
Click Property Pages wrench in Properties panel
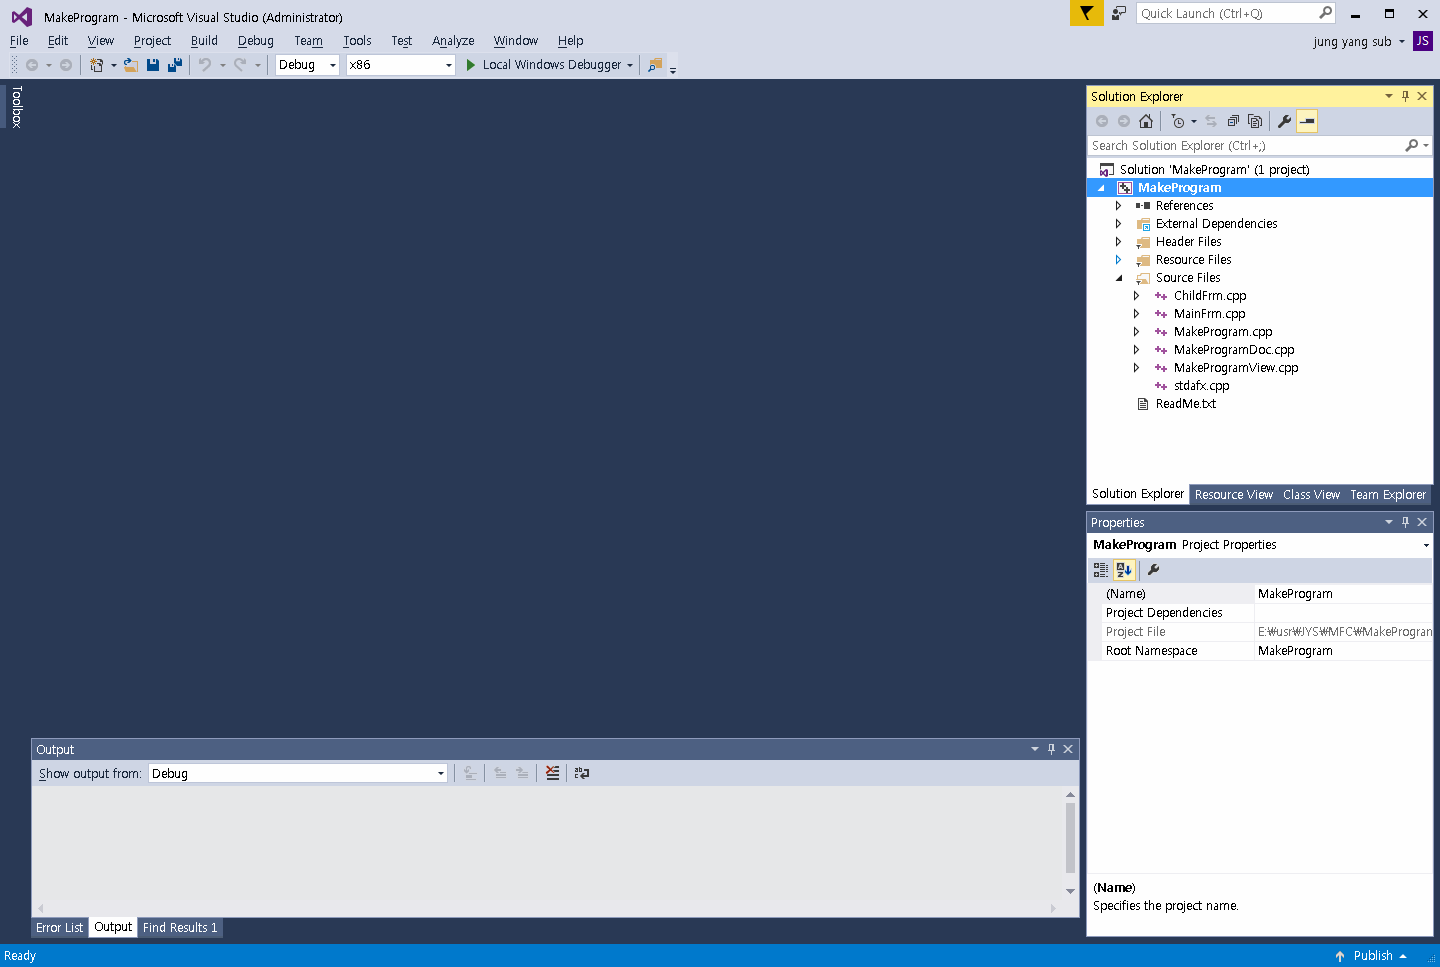pos(1153,570)
